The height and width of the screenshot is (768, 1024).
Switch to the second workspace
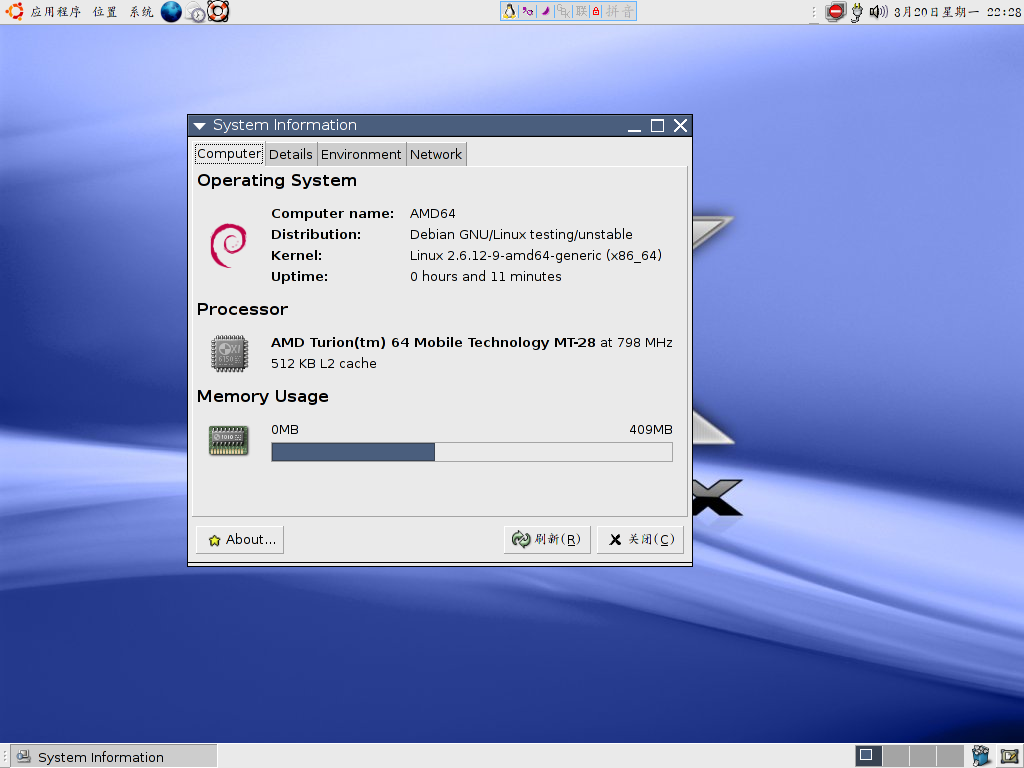coord(896,756)
